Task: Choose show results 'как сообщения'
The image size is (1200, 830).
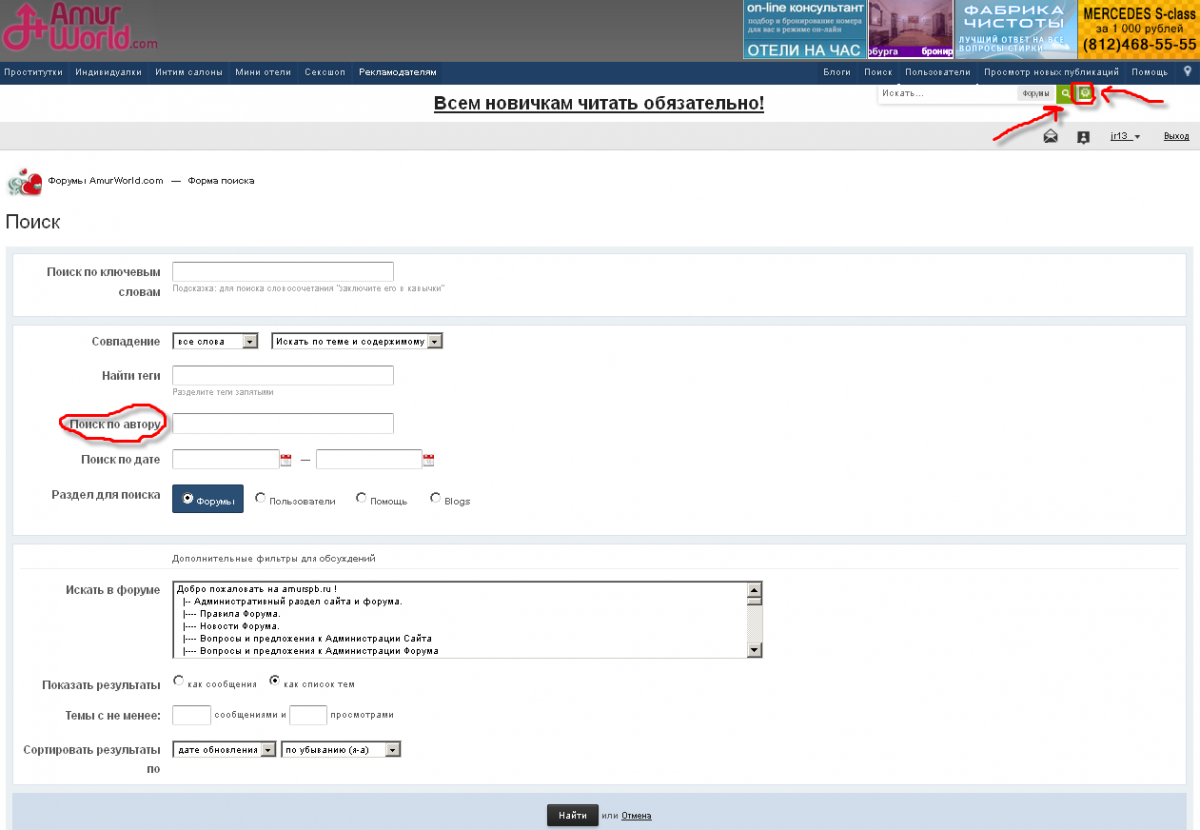Action: click(x=178, y=681)
